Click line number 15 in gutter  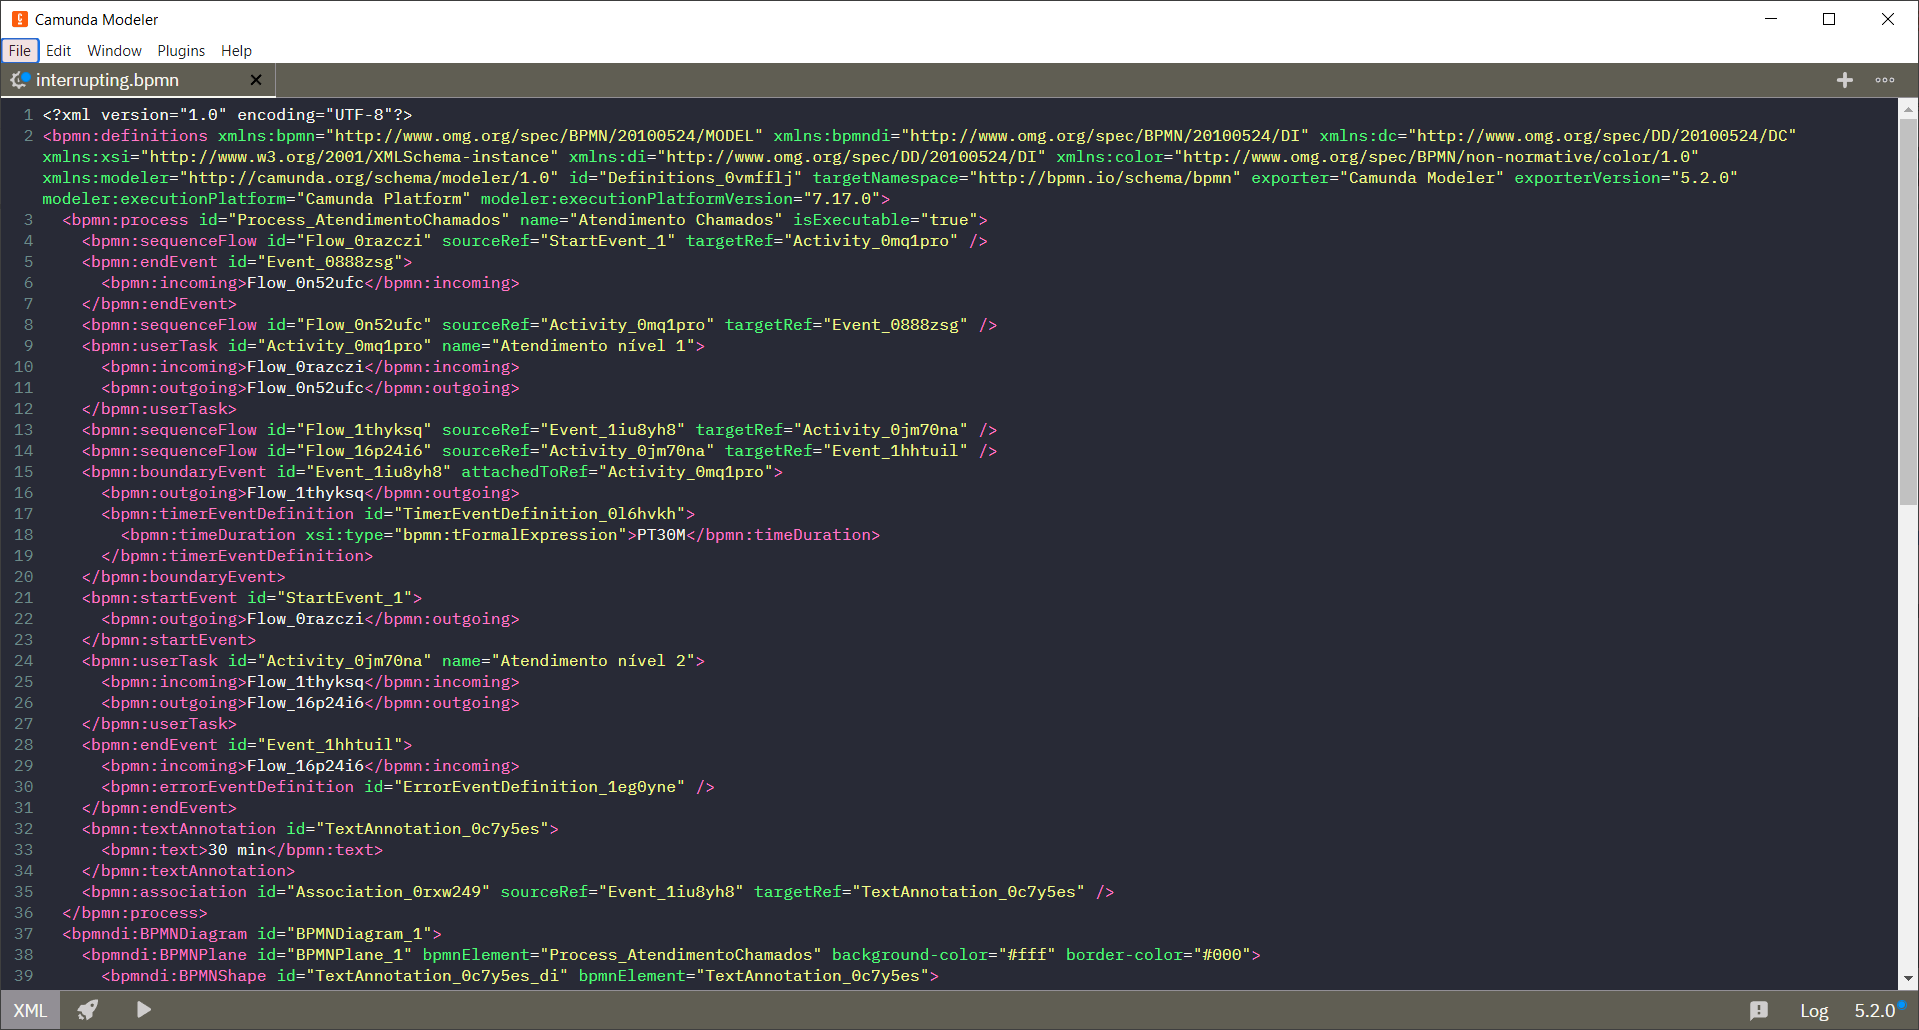pyautogui.click(x=23, y=471)
